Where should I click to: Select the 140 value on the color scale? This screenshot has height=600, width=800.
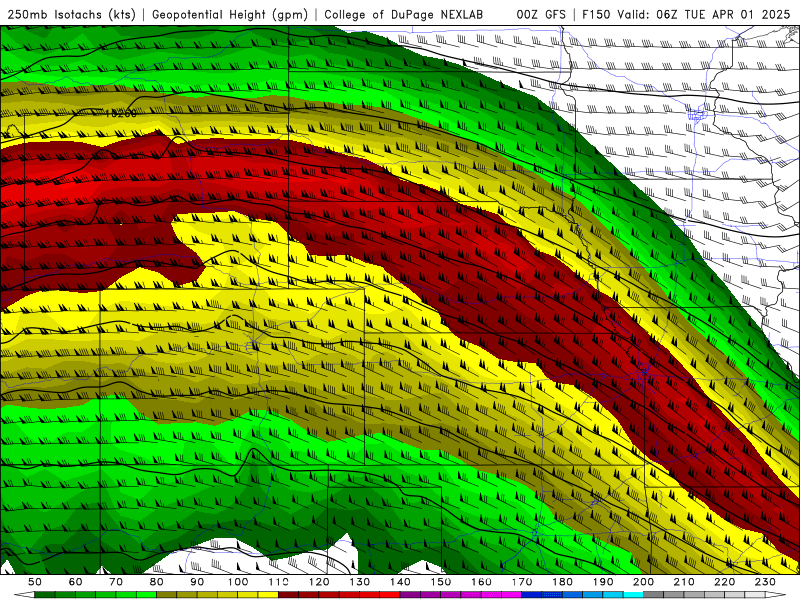pyautogui.click(x=400, y=582)
